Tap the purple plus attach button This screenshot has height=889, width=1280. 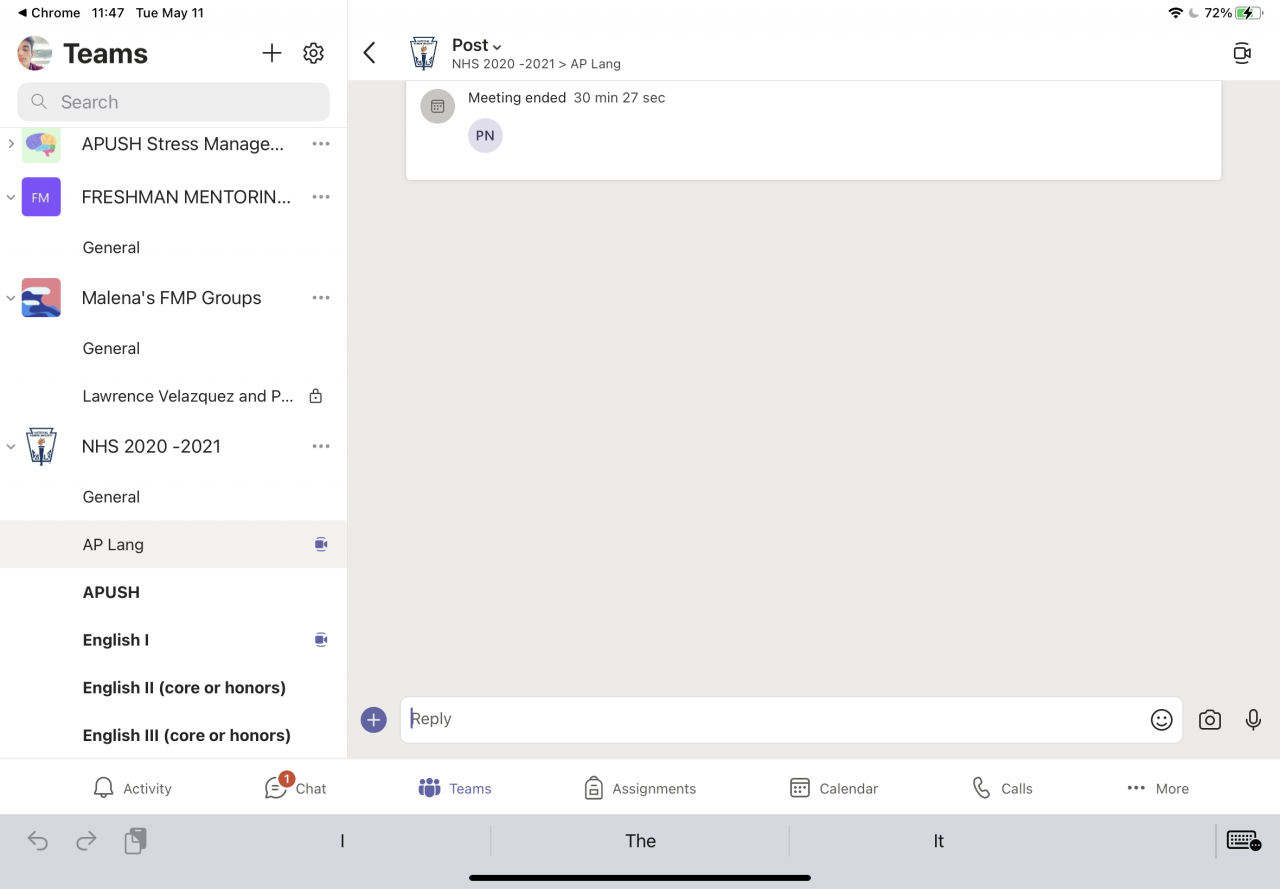[374, 719]
